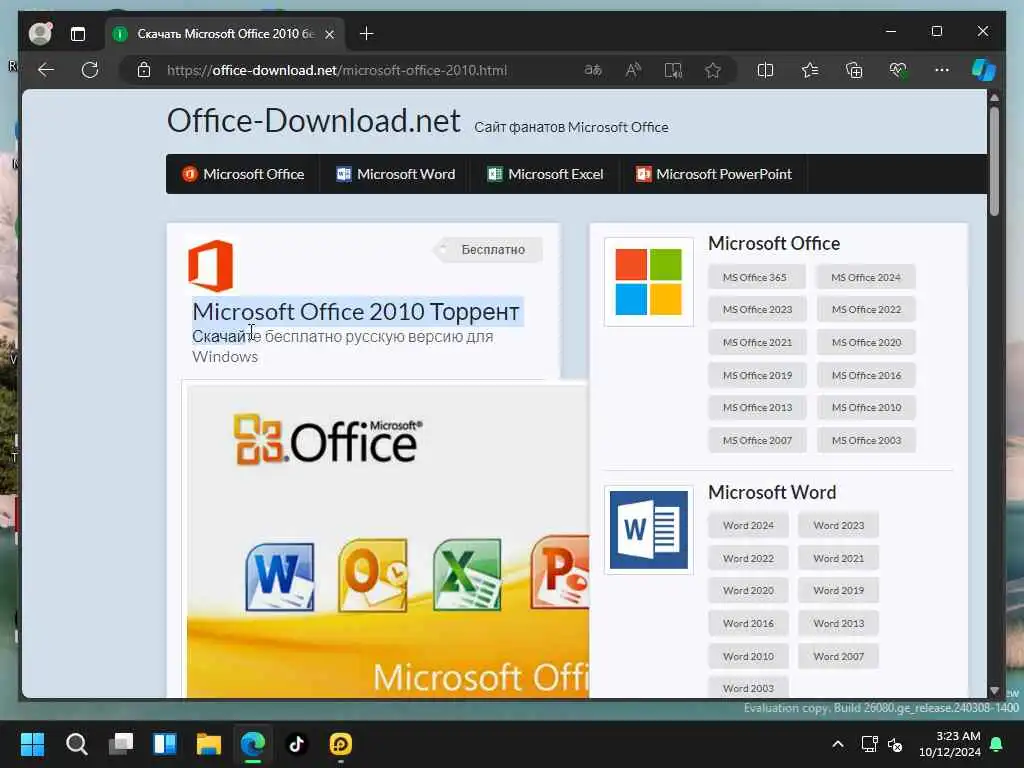Open MS Office 2019 link
Screen dimensions: 1024x768
coord(758,376)
